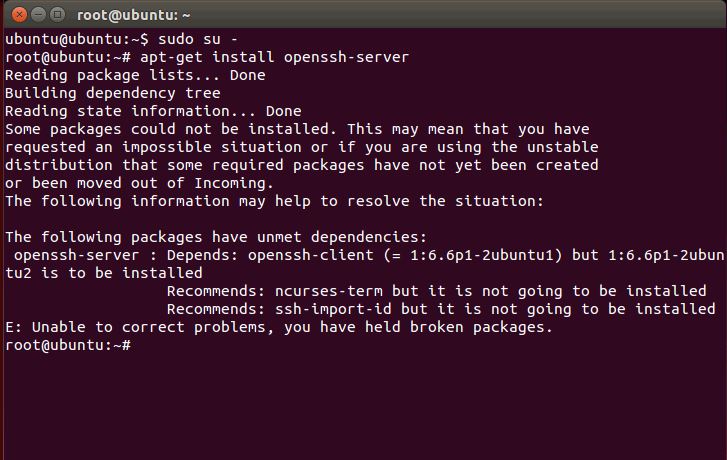Click the "E: Unable to correct problems" error line
The width and height of the screenshot is (727, 460).
pos(278,327)
